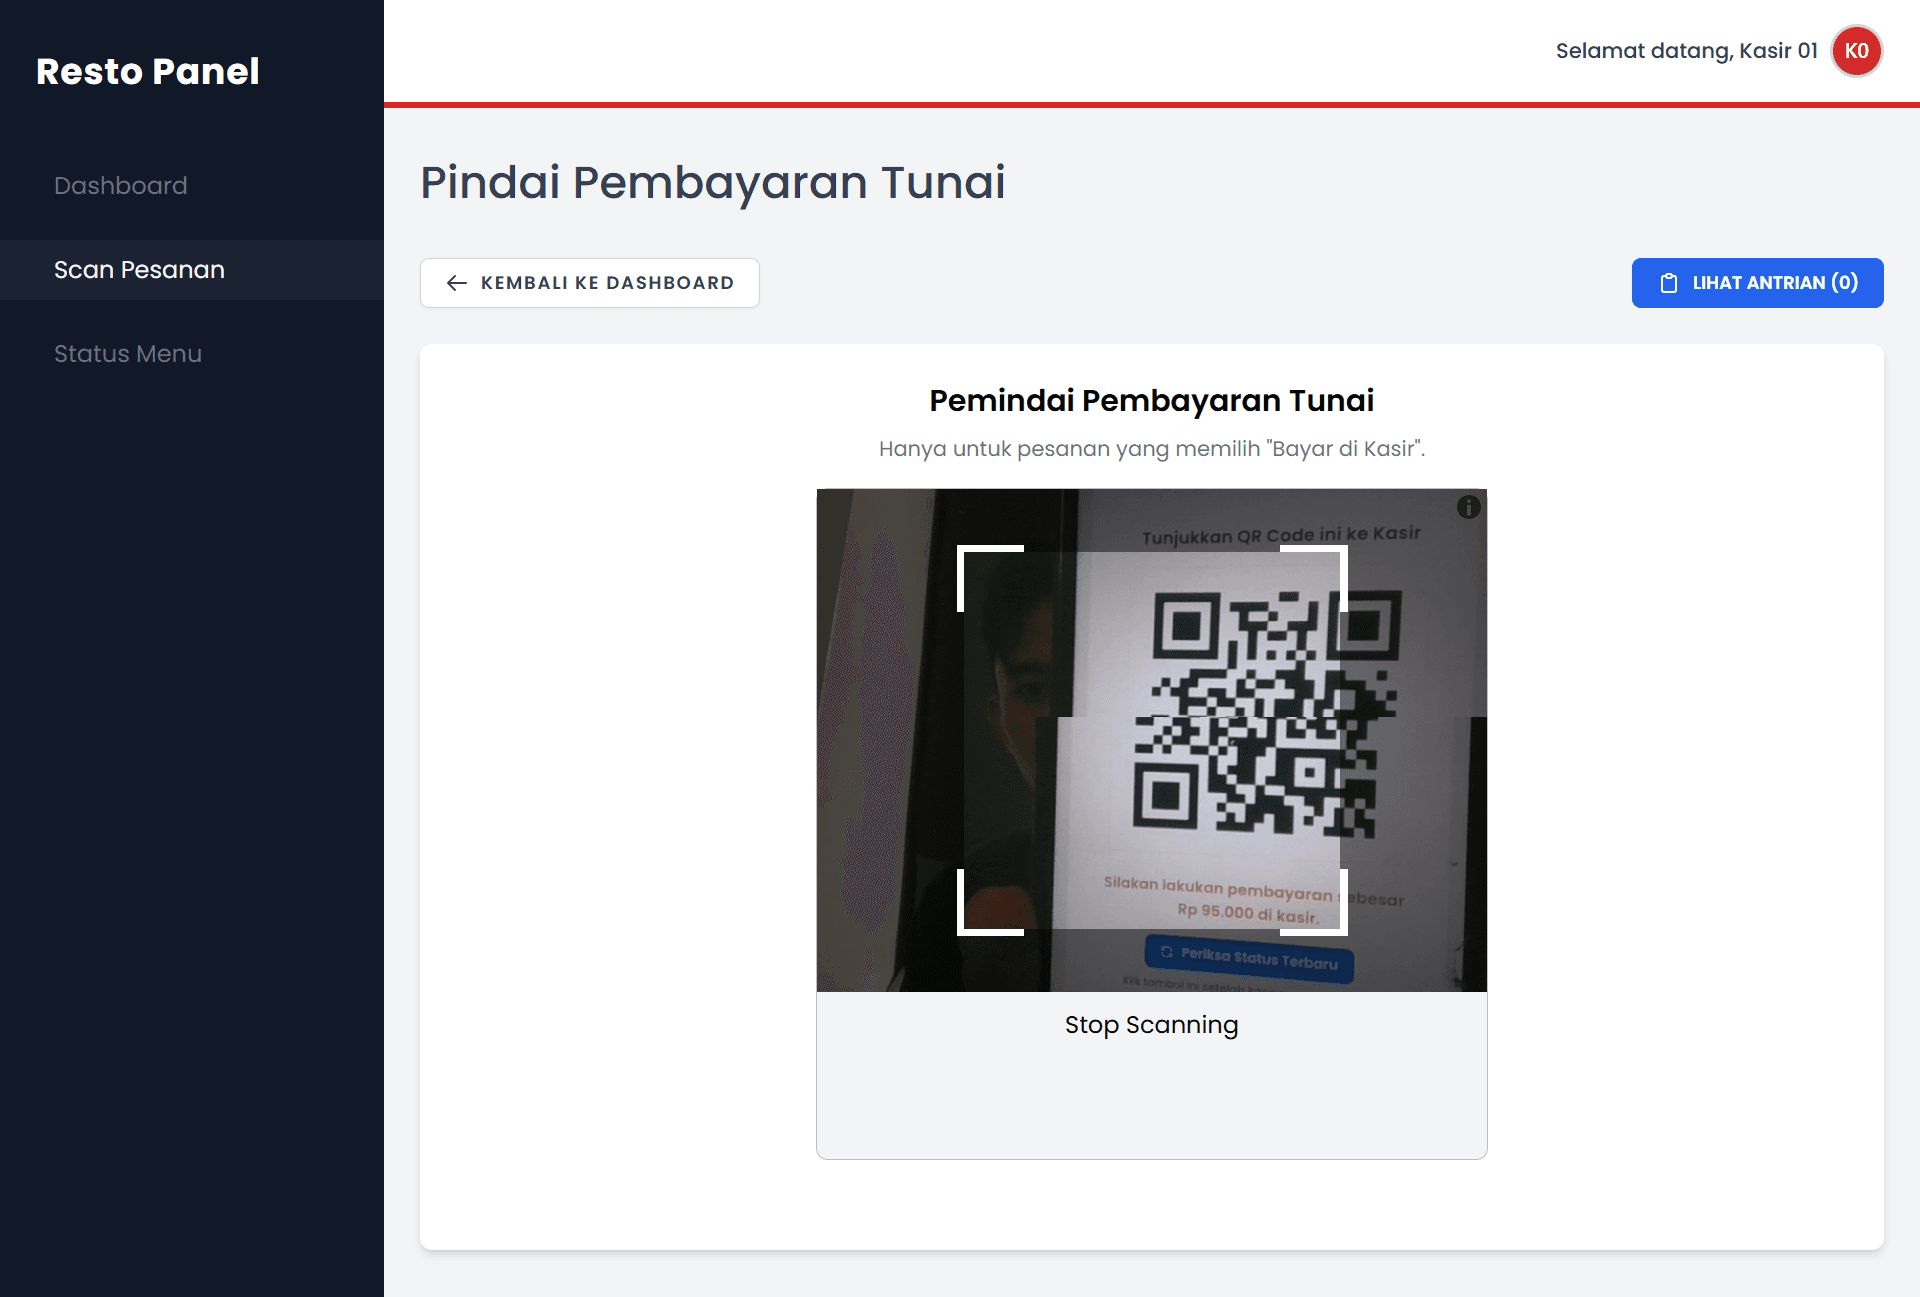Image resolution: width=1920 pixels, height=1297 pixels.
Task: Click the left arrow icon beside Kembali
Action: click(457, 283)
